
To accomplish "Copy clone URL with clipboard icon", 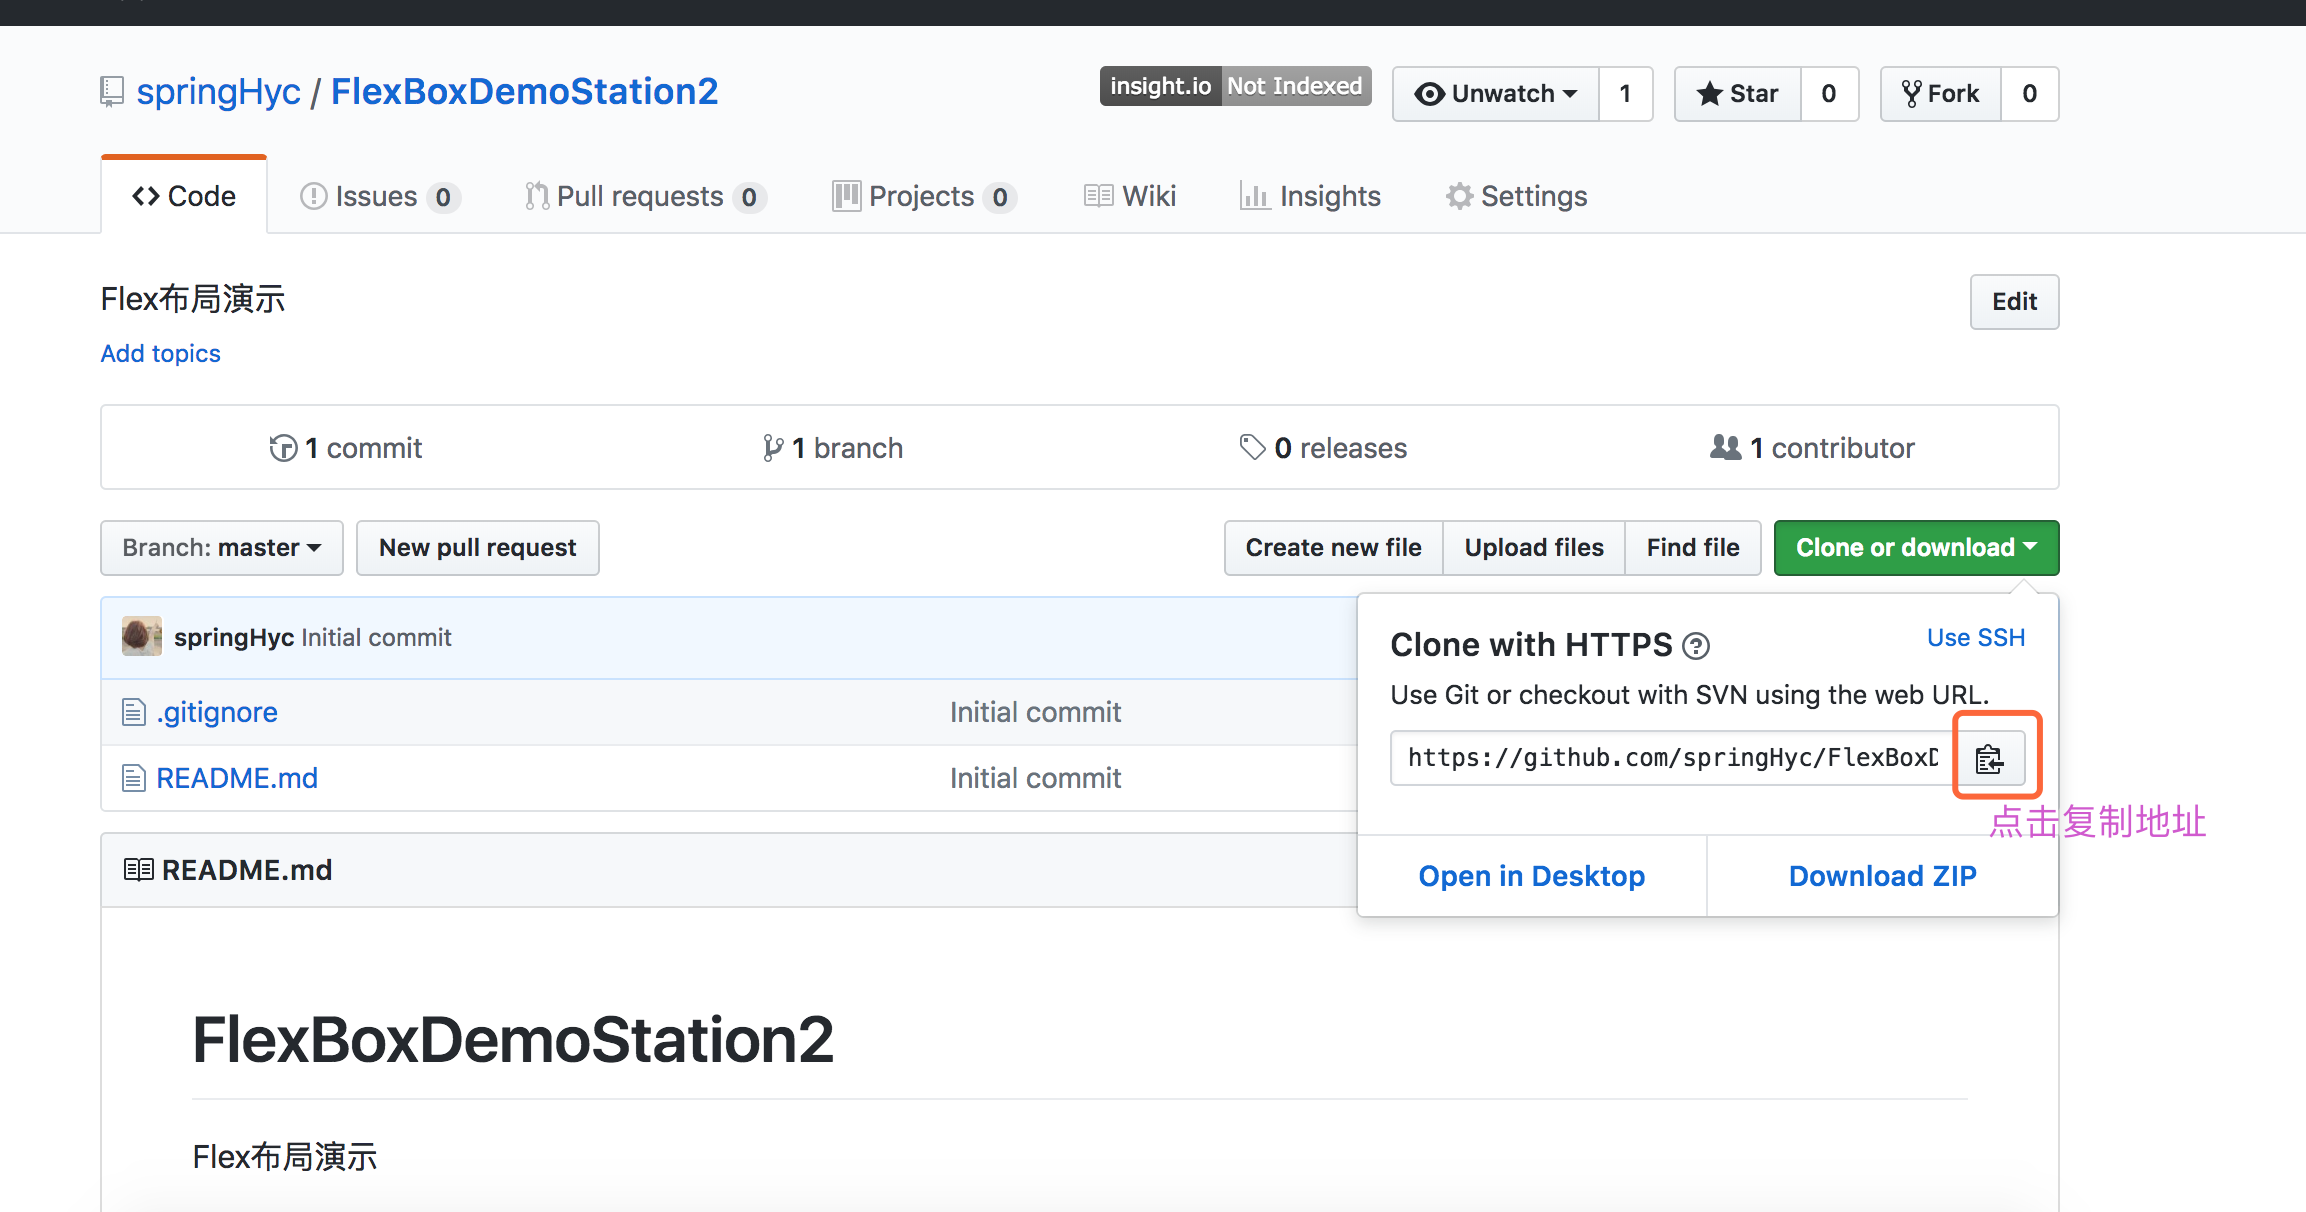I will pos(1989,759).
